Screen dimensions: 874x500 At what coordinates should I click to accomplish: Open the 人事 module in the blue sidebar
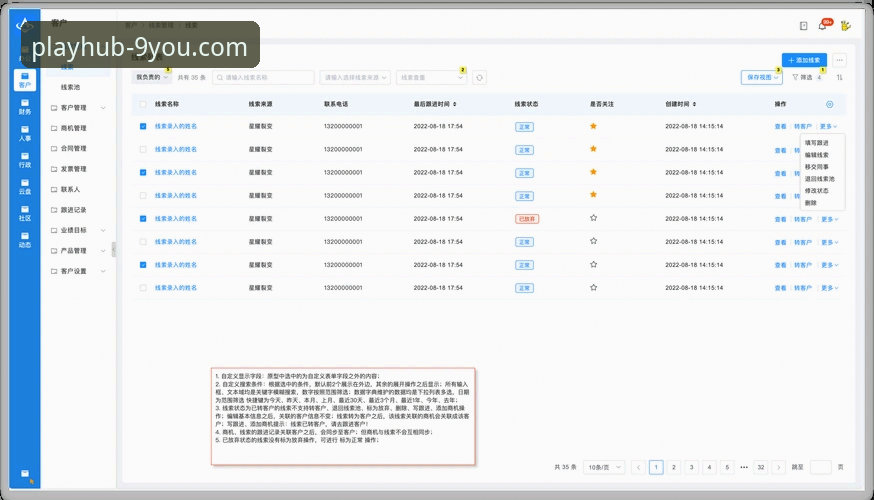point(25,133)
